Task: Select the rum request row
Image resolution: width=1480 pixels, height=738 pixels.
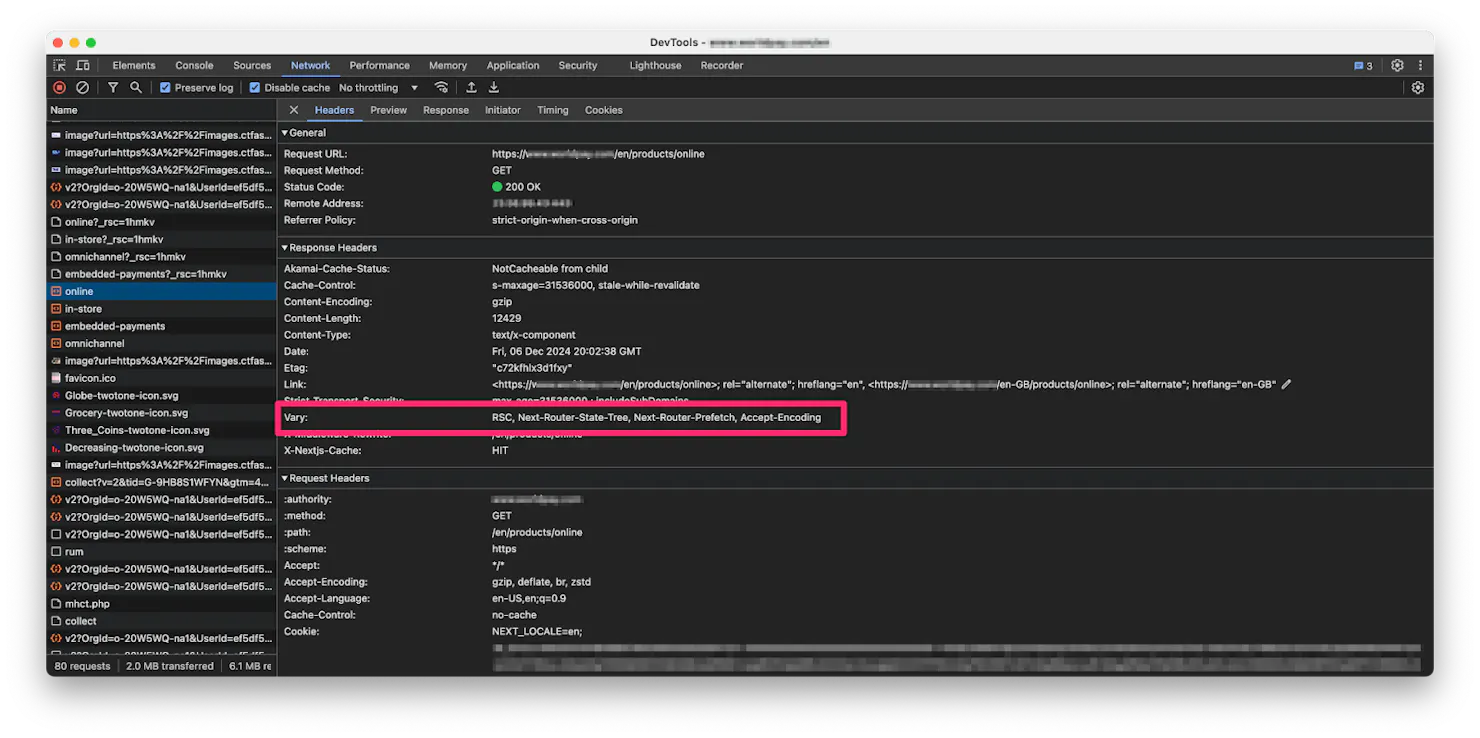Action: 162,552
